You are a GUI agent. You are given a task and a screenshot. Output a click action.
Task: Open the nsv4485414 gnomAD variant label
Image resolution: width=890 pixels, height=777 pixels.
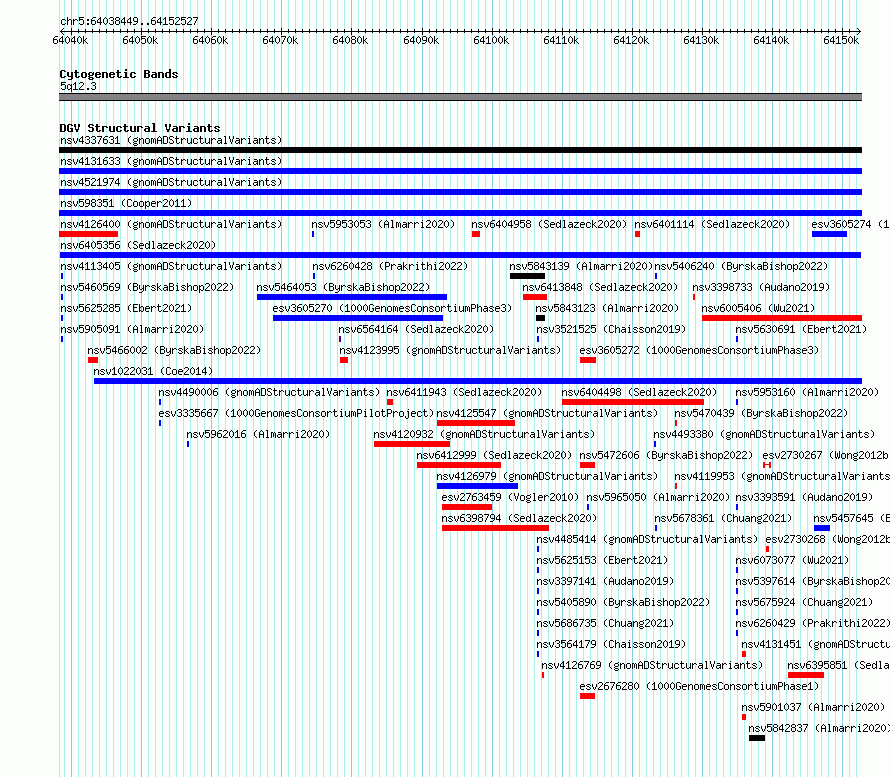(x=647, y=539)
